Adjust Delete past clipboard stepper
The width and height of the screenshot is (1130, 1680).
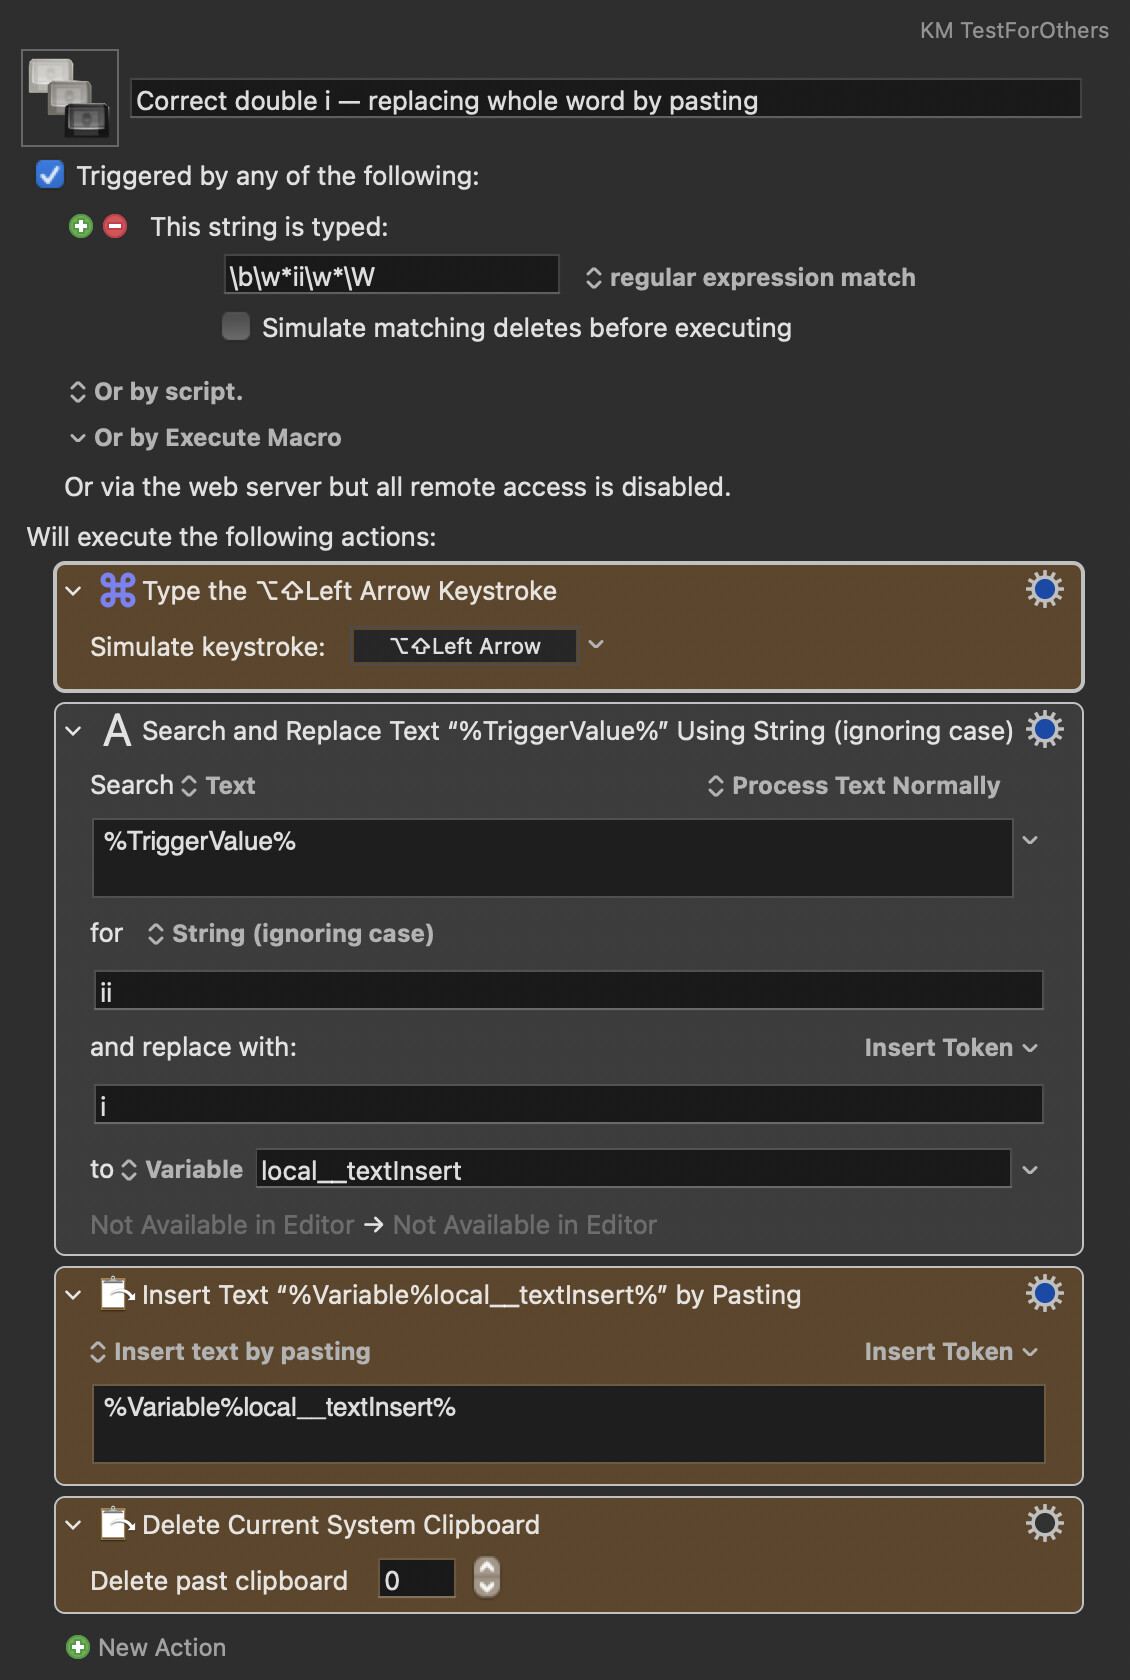coord(487,1578)
